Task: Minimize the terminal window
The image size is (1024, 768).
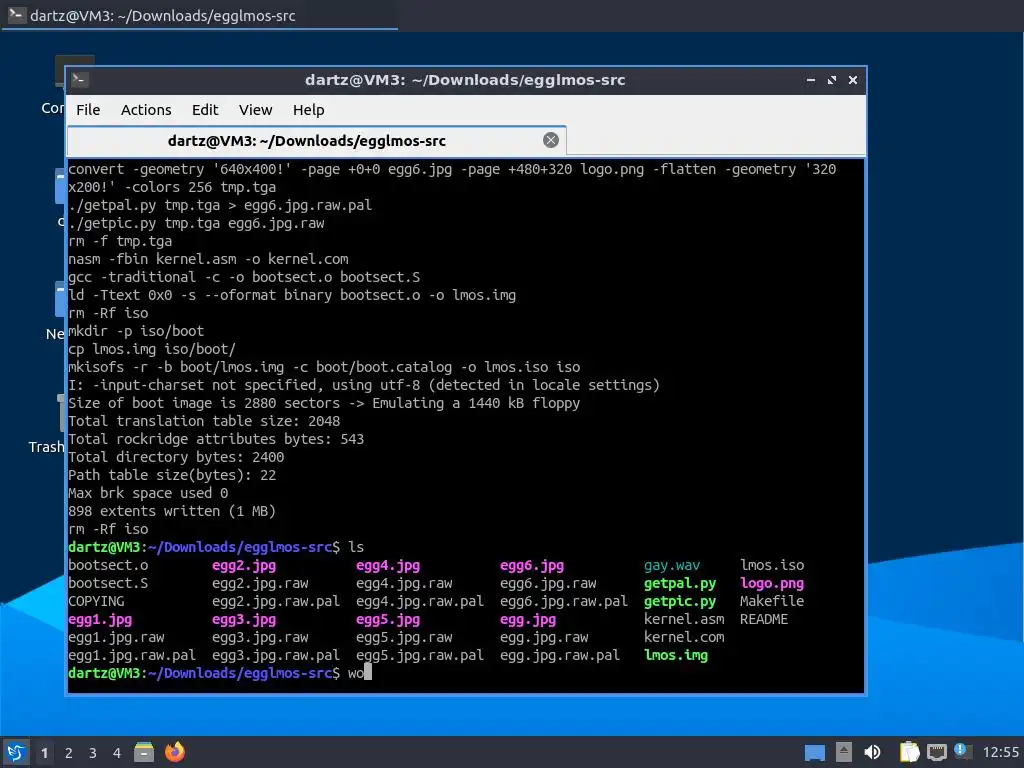Action: click(810, 80)
